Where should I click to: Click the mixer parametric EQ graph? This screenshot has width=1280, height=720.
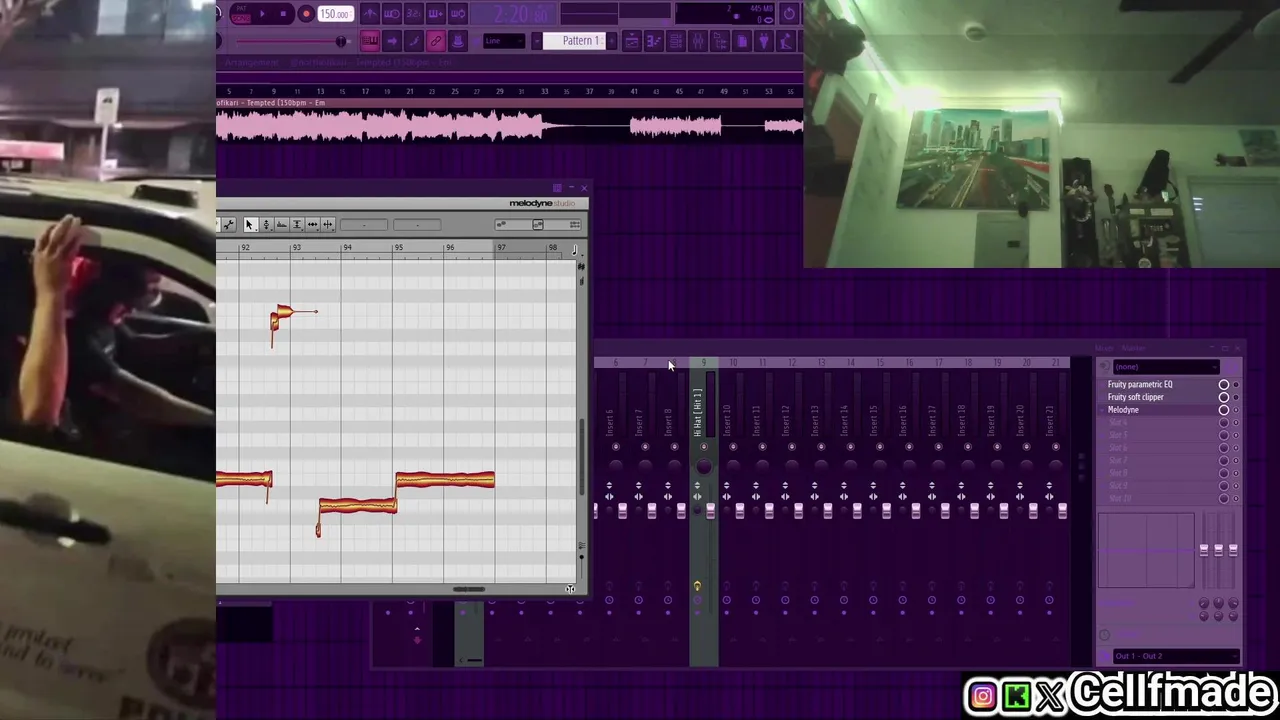[x=1146, y=550]
